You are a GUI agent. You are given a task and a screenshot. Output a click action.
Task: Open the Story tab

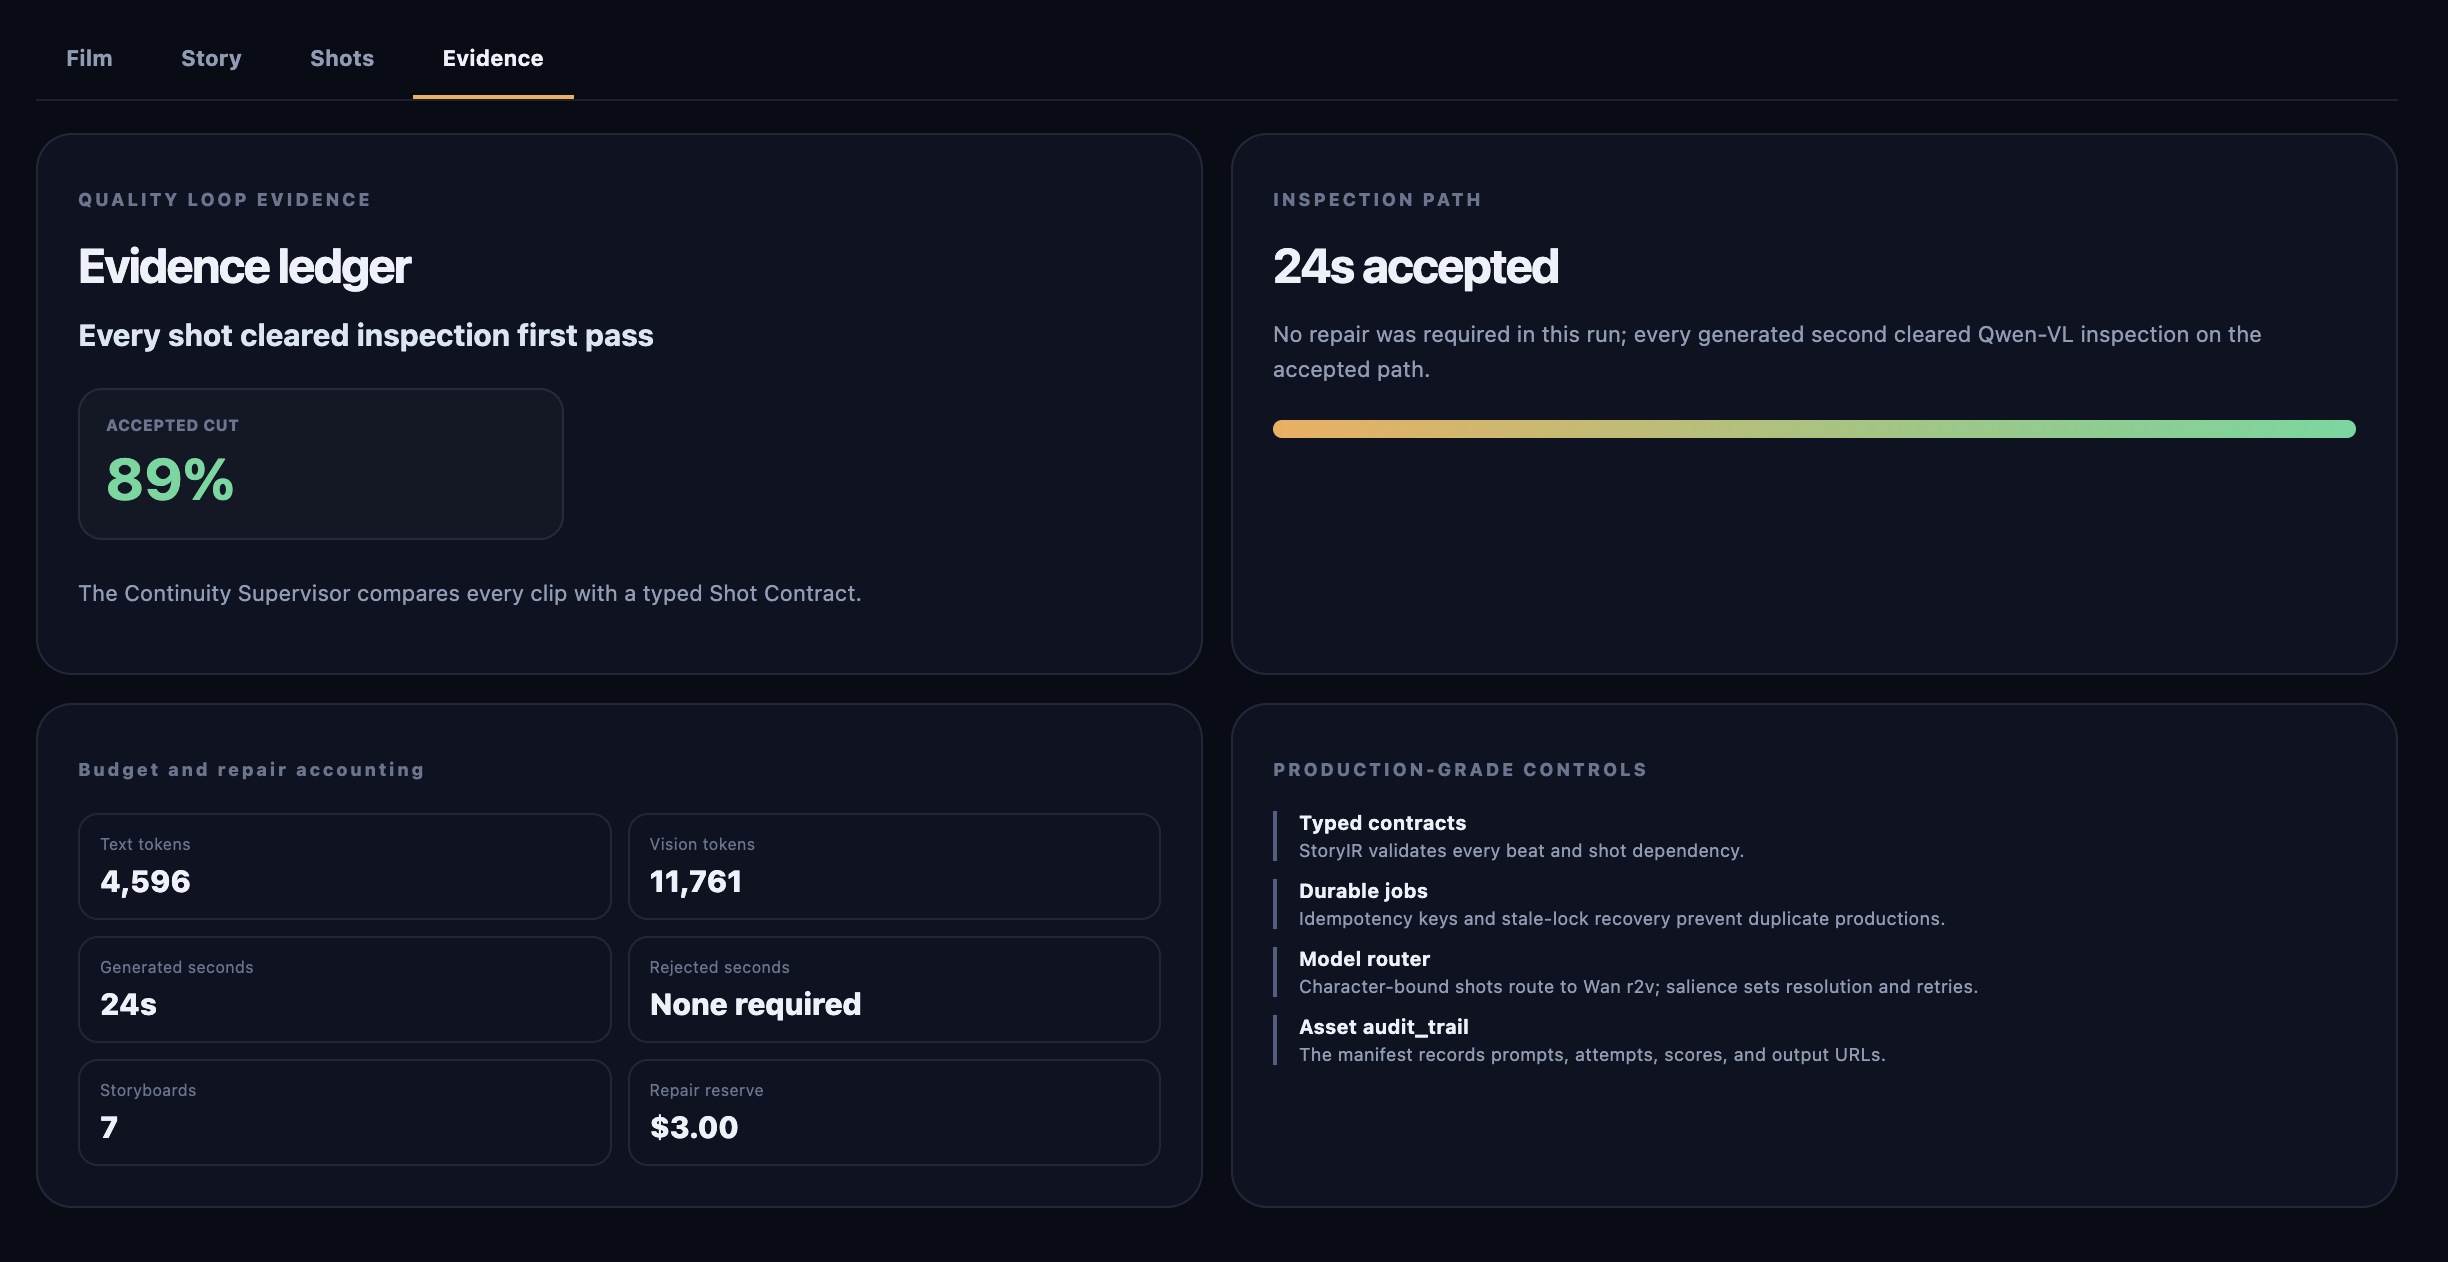click(211, 58)
